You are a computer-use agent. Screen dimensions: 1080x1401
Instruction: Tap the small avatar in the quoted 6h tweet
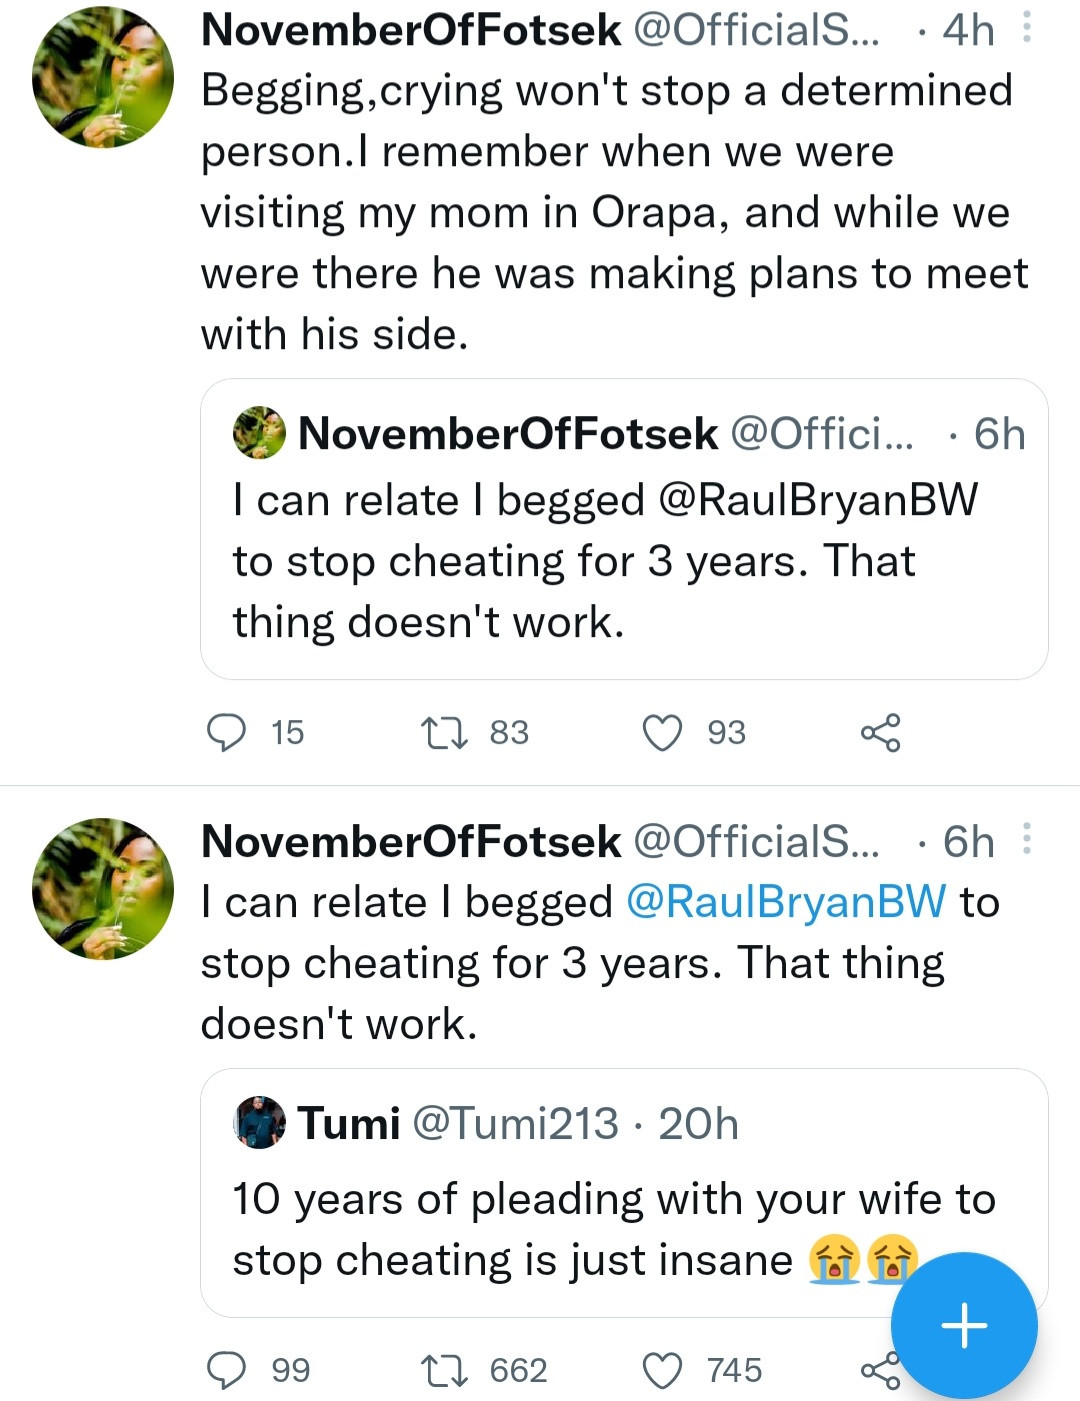pos(260,433)
